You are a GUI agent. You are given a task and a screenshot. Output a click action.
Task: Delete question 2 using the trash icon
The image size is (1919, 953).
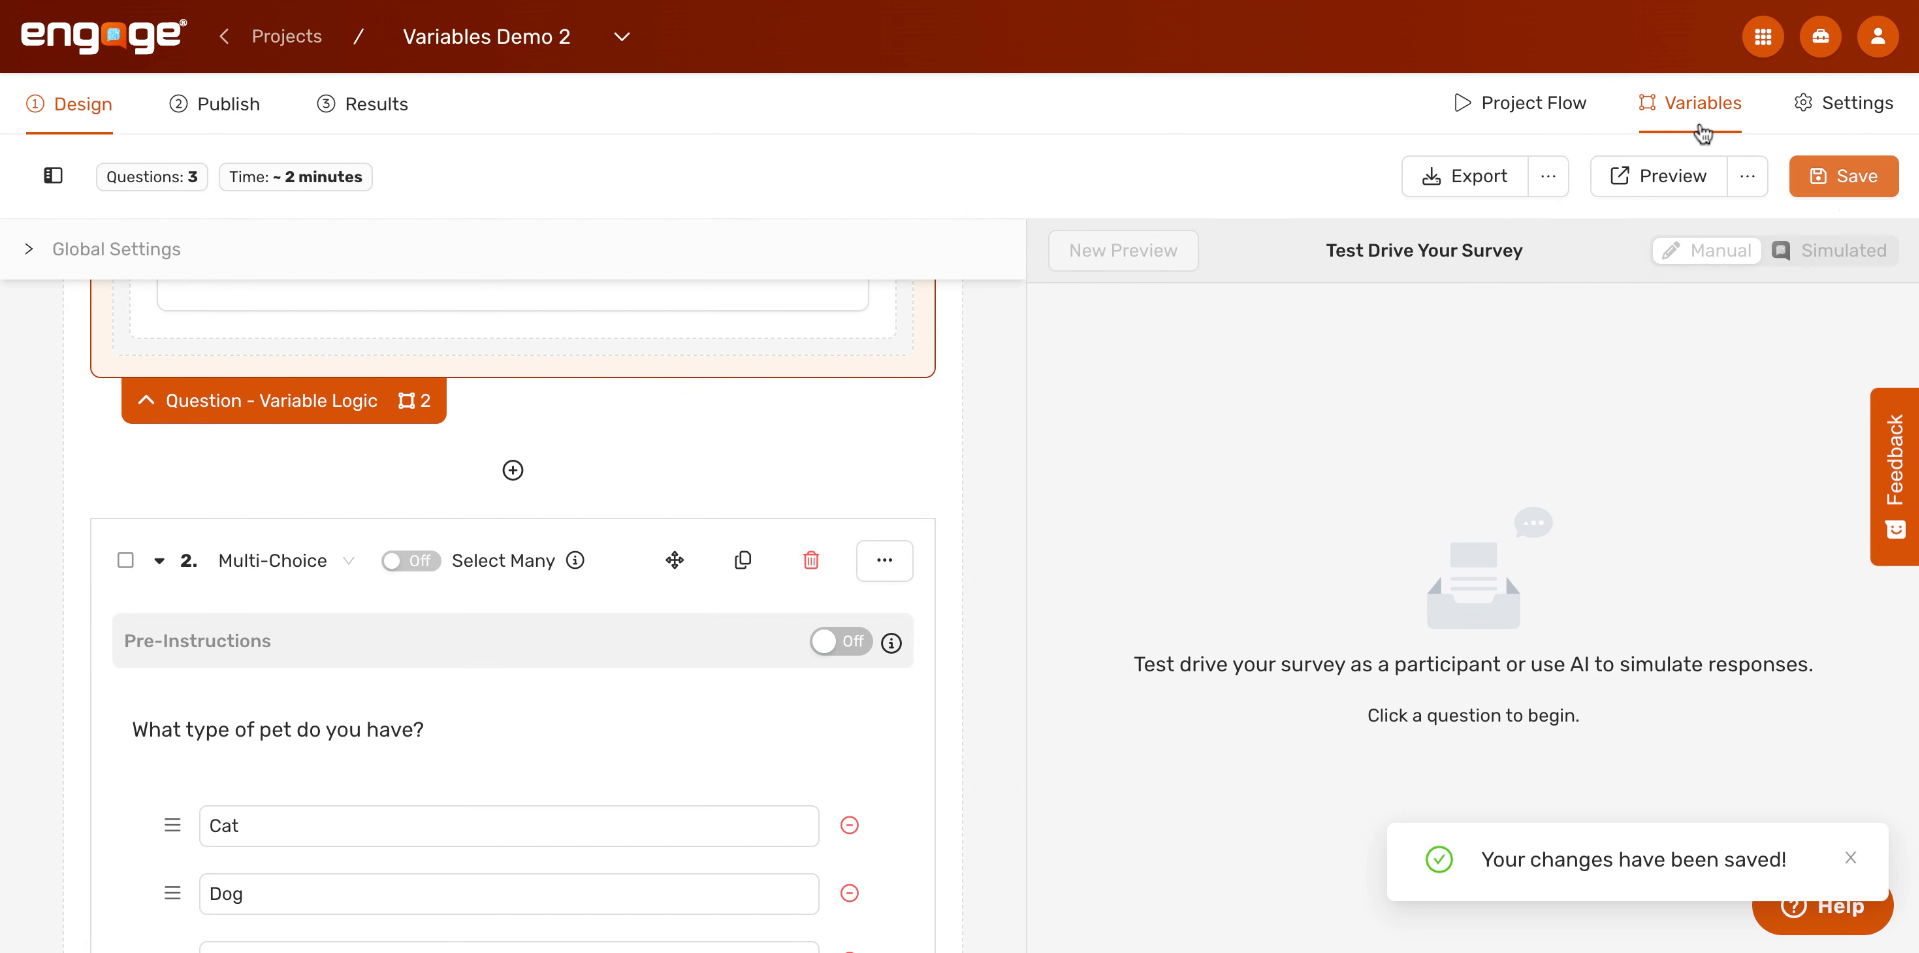pos(811,560)
